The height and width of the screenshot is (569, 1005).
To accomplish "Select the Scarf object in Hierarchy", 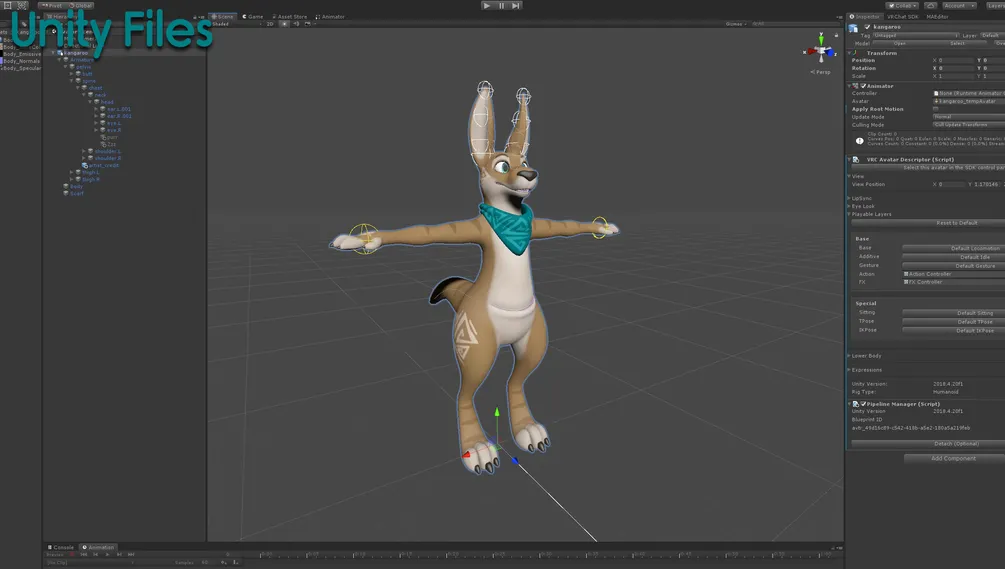I will click(76, 193).
